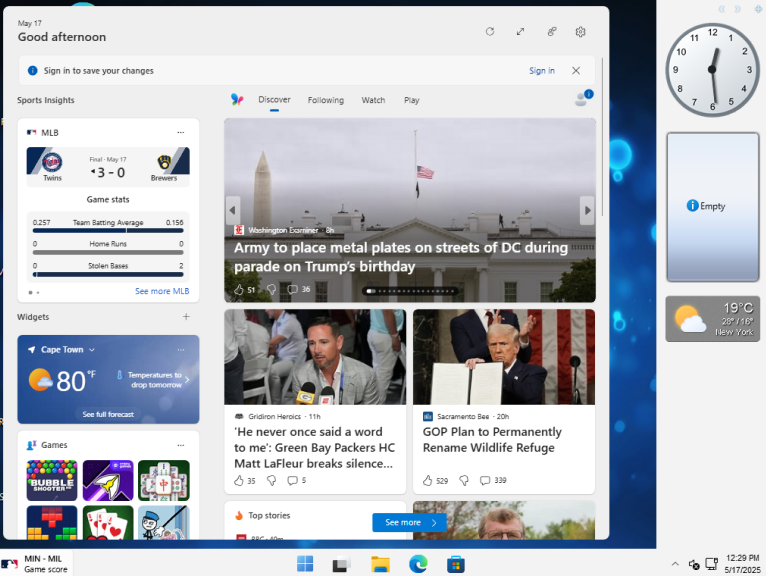The image size is (766, 576).
Task: Dislike the Matt LaFleur article
Action: pos(271,481)
